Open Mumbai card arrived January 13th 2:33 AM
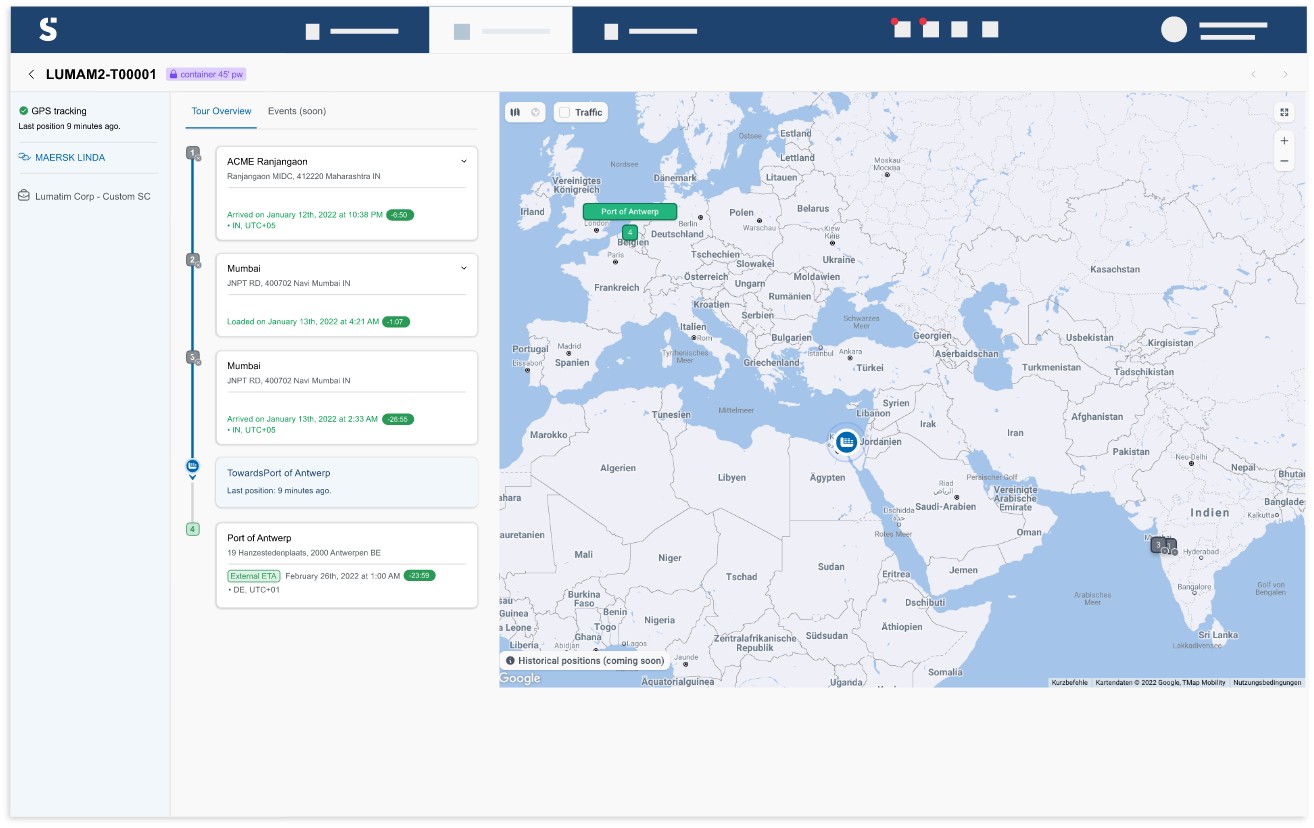 click(x=347, y=398)
